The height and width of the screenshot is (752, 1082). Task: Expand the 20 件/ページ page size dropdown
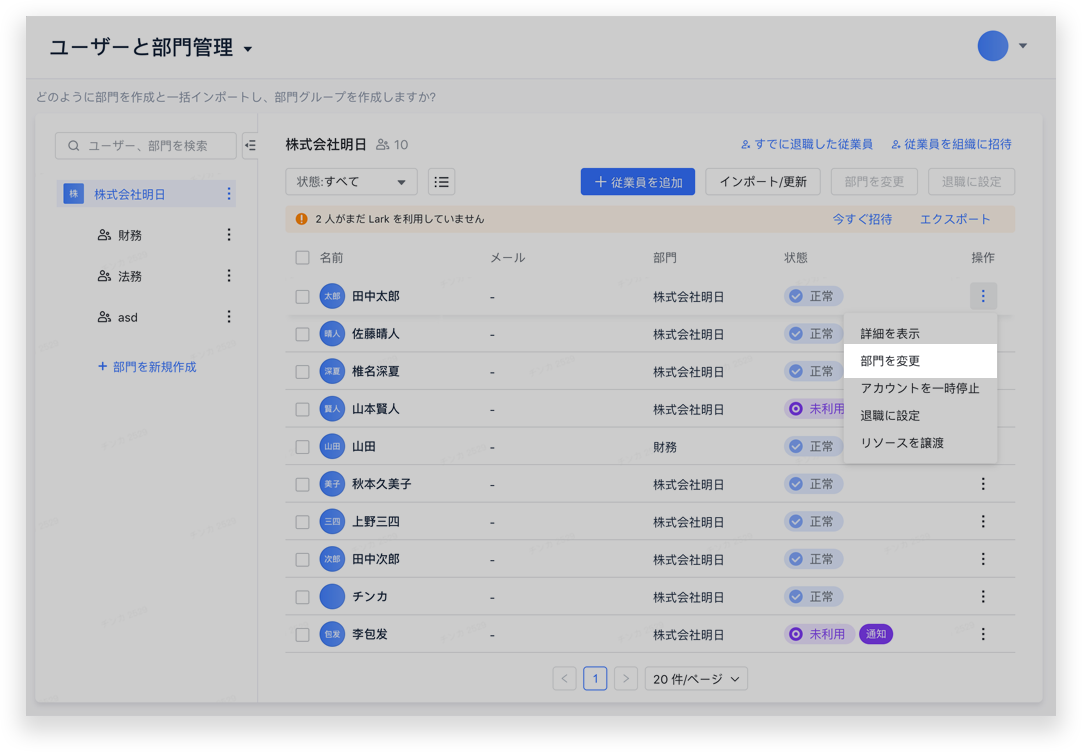[696, 679]
